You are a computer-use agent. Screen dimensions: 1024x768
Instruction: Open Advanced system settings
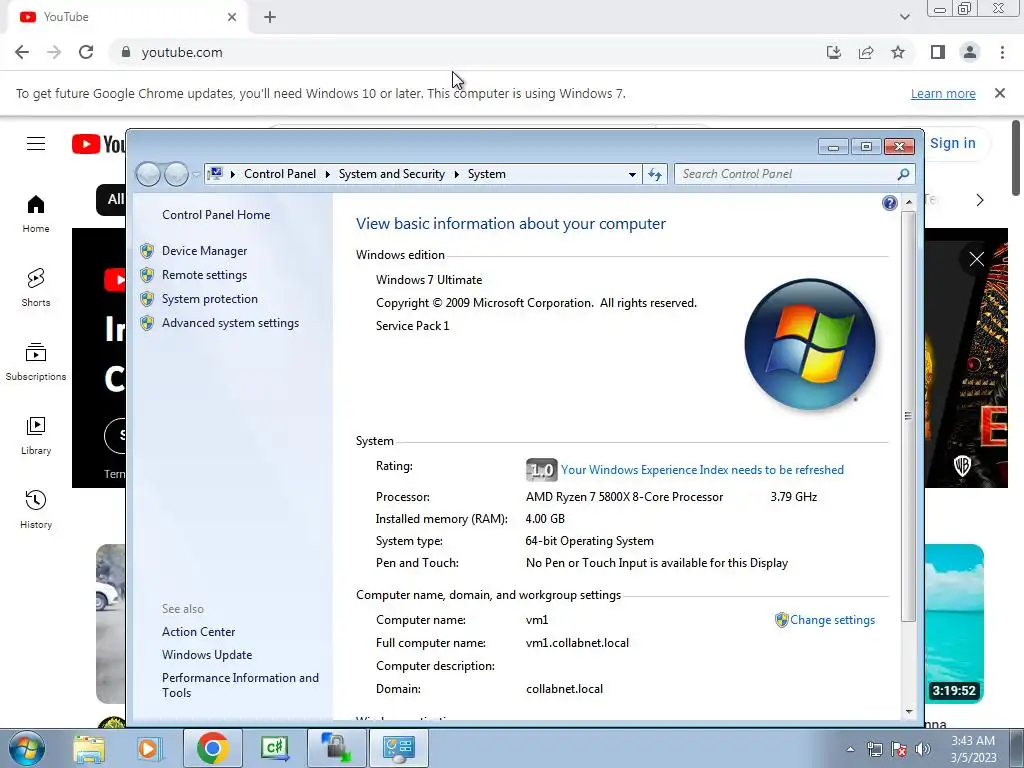231,323
